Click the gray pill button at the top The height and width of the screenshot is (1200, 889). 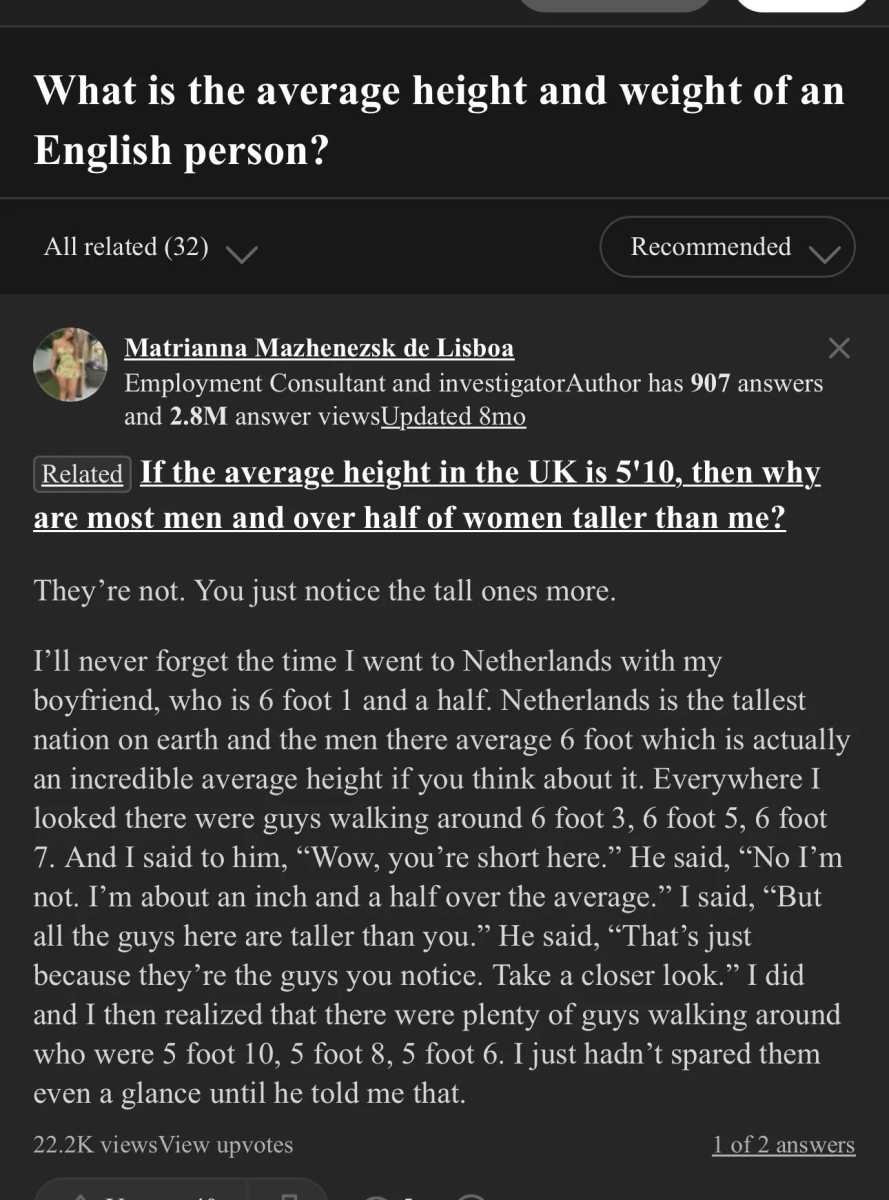click(x=615, y=5)
